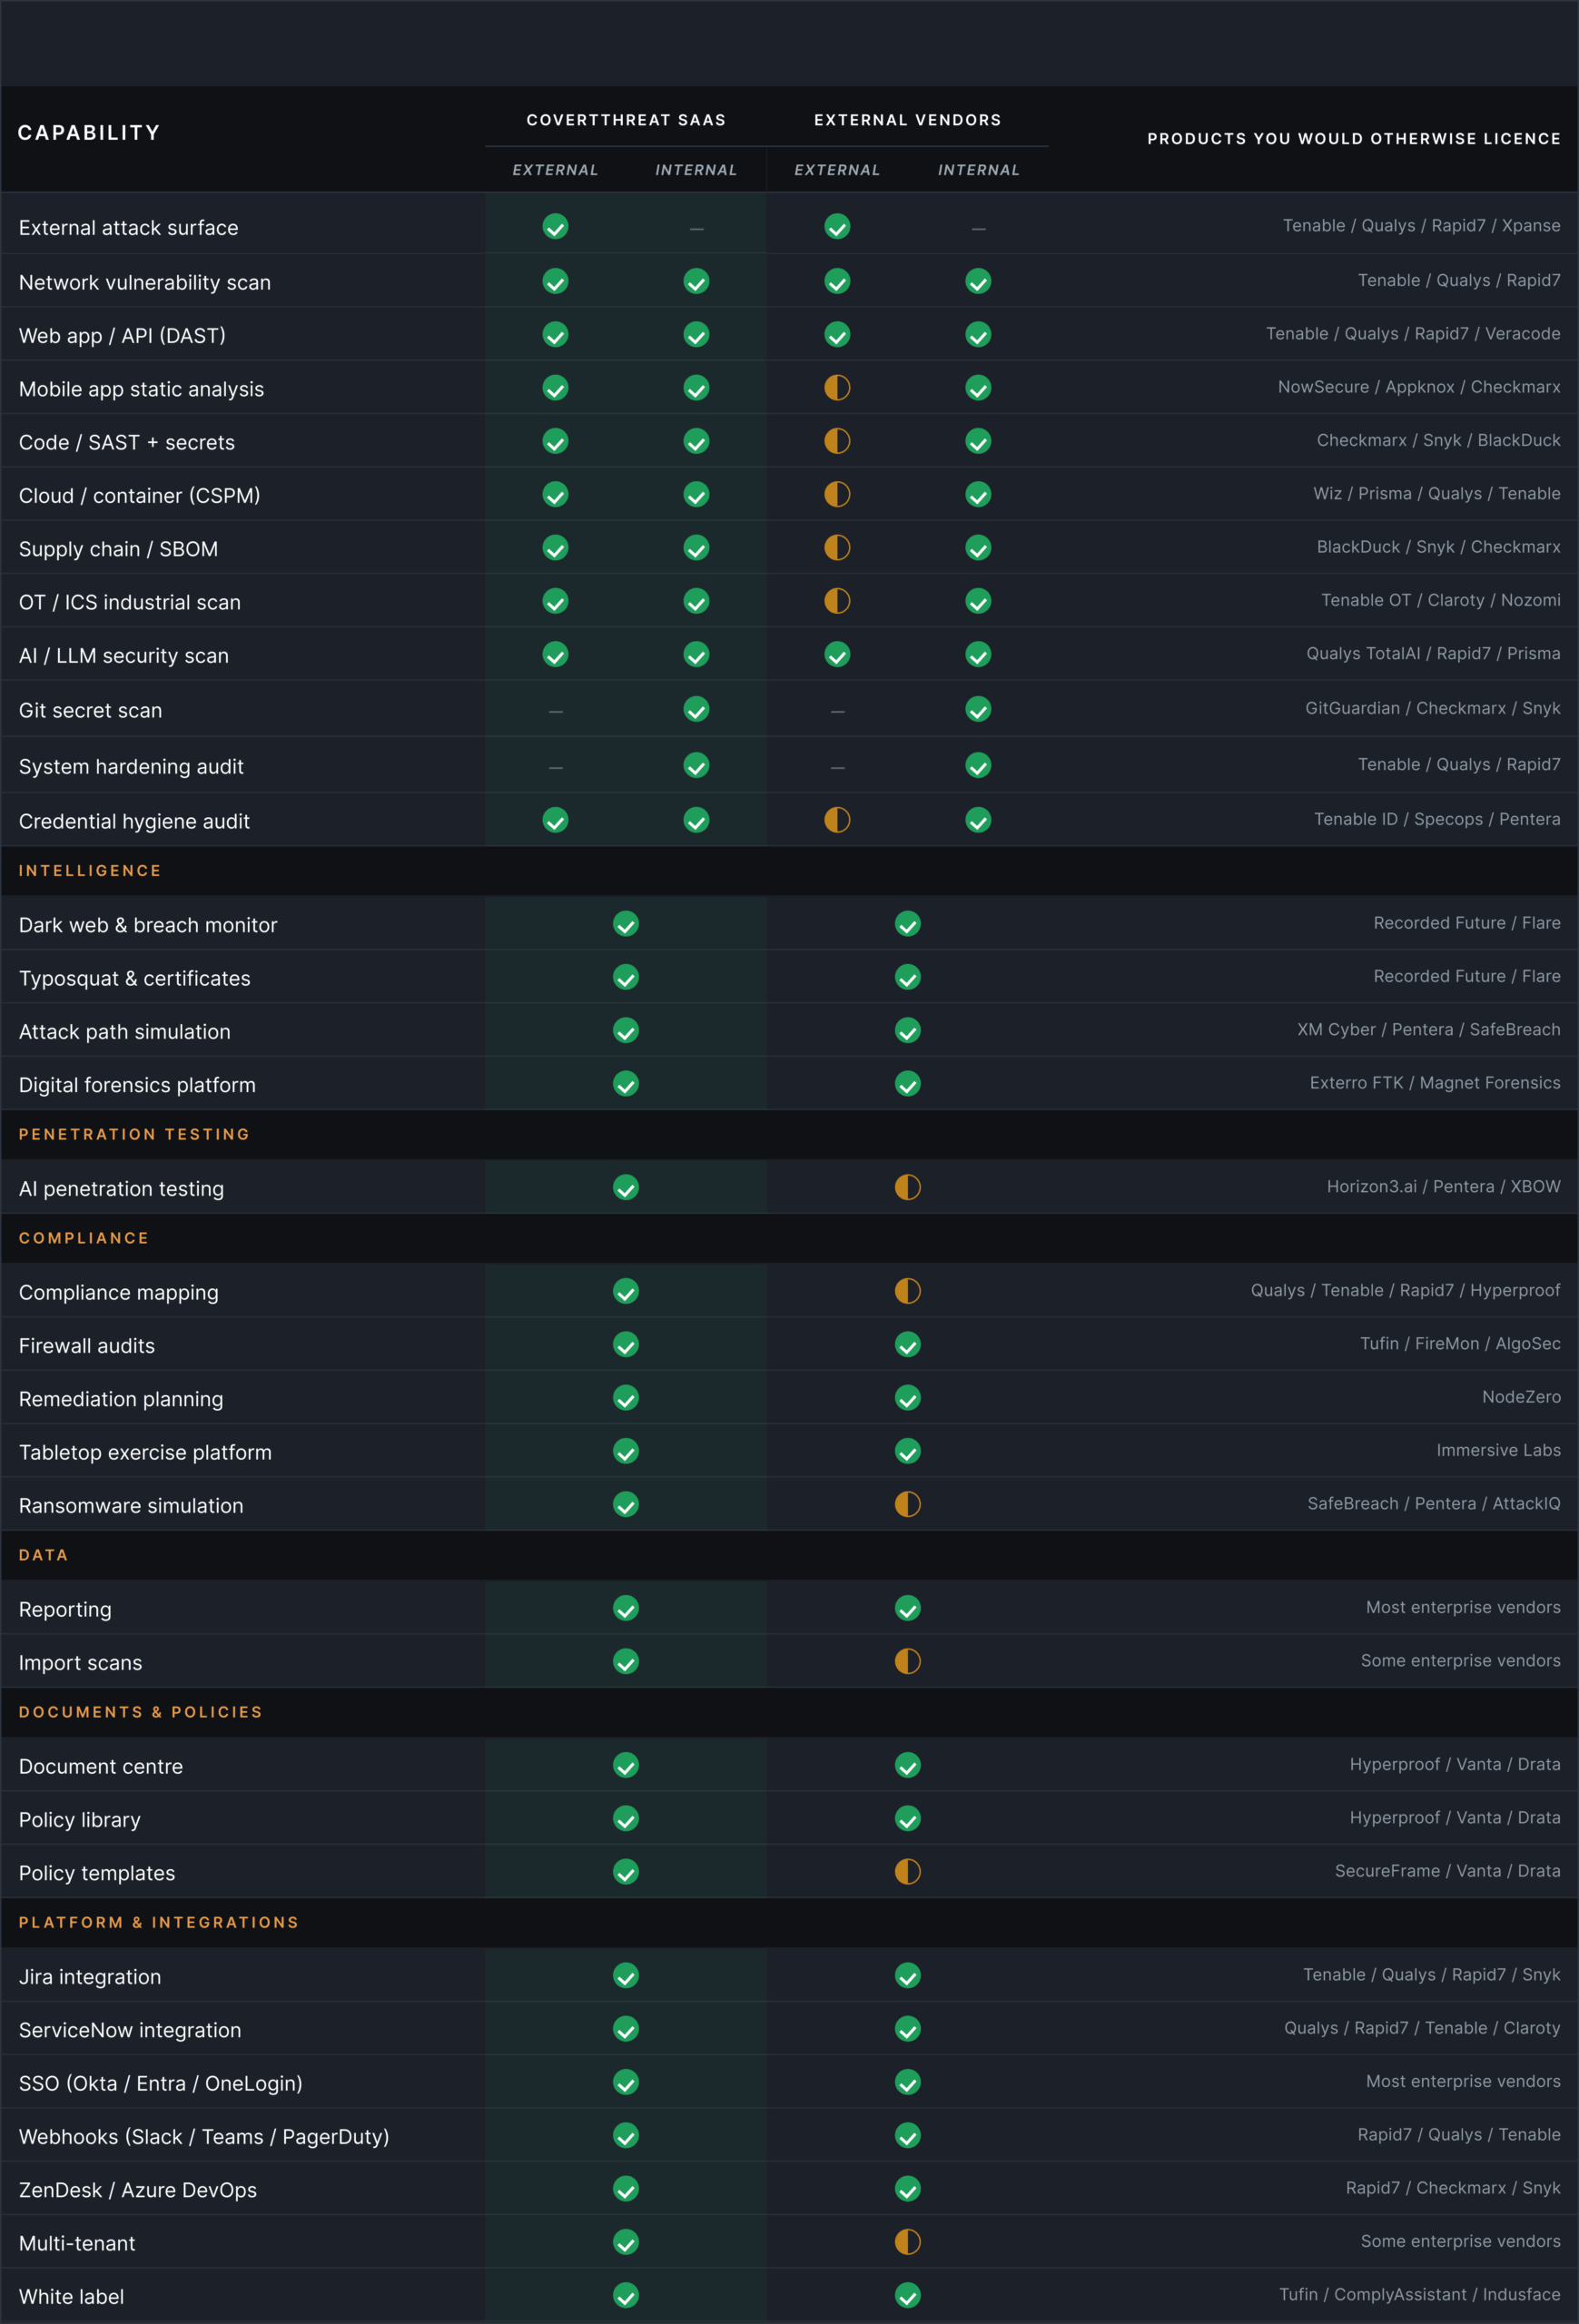Click the partial icon for Compliance mapping

coord(908,1291)
